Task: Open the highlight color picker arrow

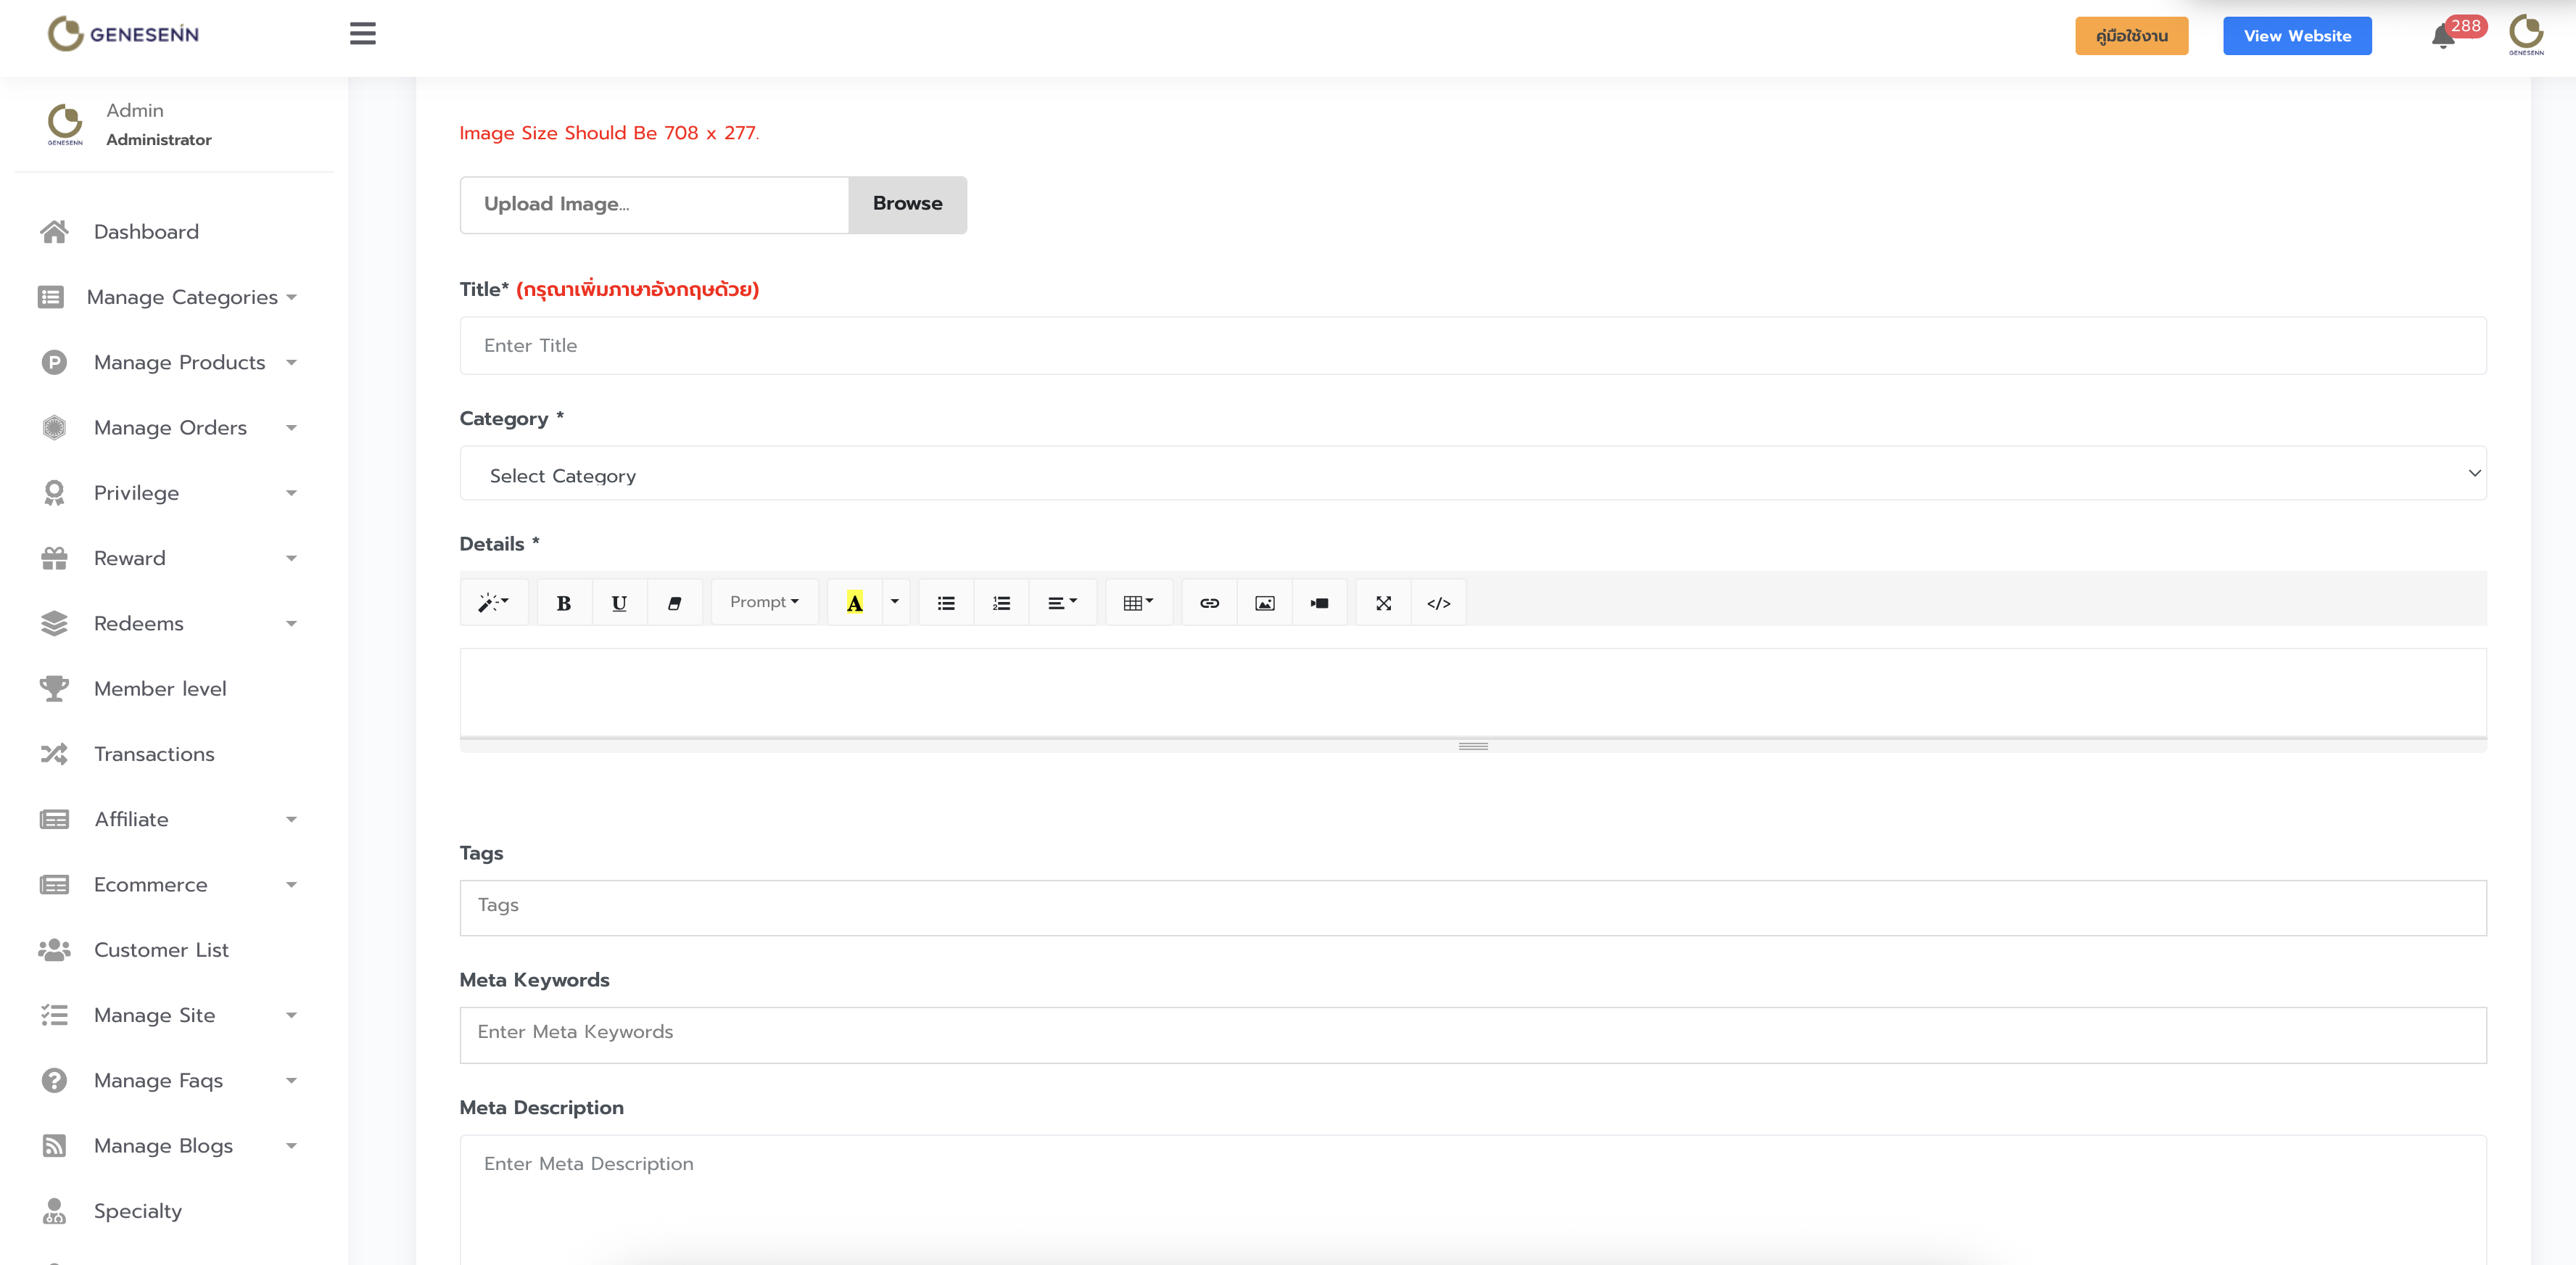Action: [x=895, y=602]
